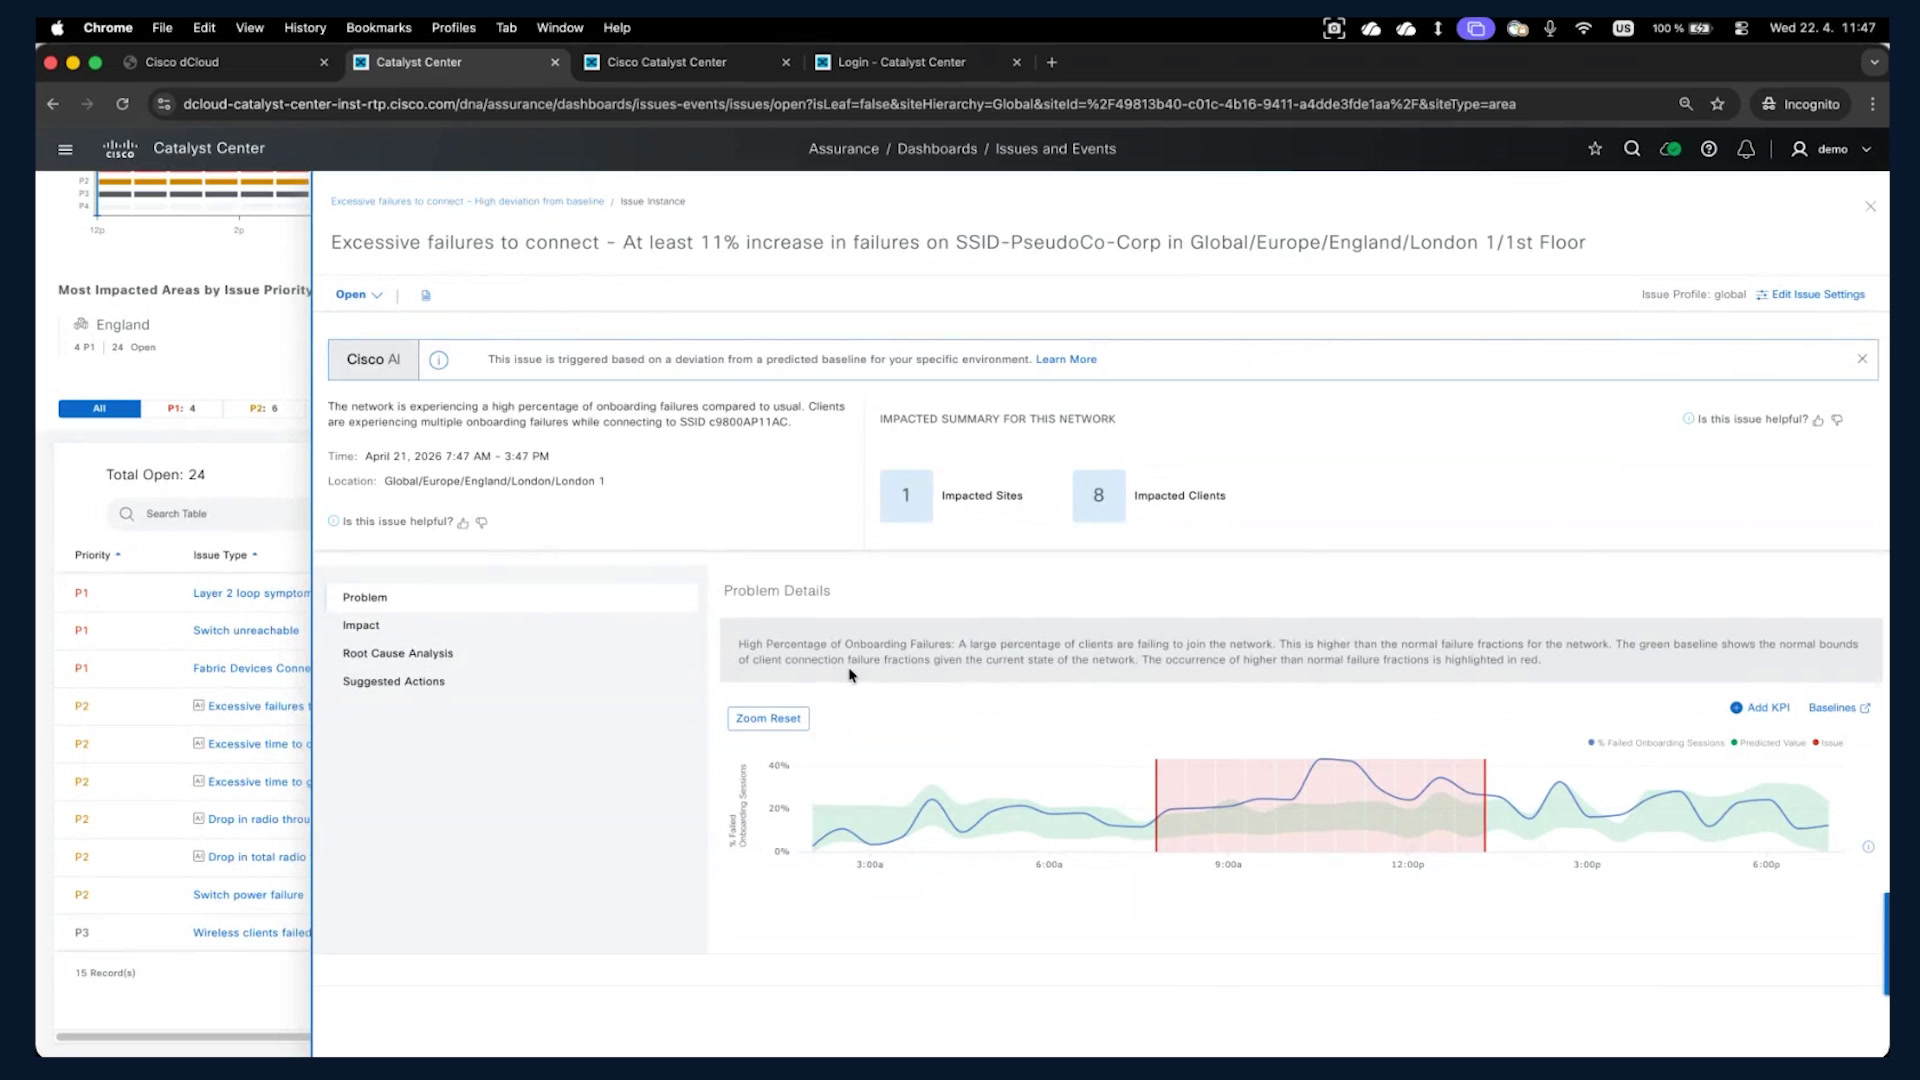Click the info icon in Cisco AI banner
This screenshot has width=1920, height=1080.
pyautogui.click(x=439, y=360)
